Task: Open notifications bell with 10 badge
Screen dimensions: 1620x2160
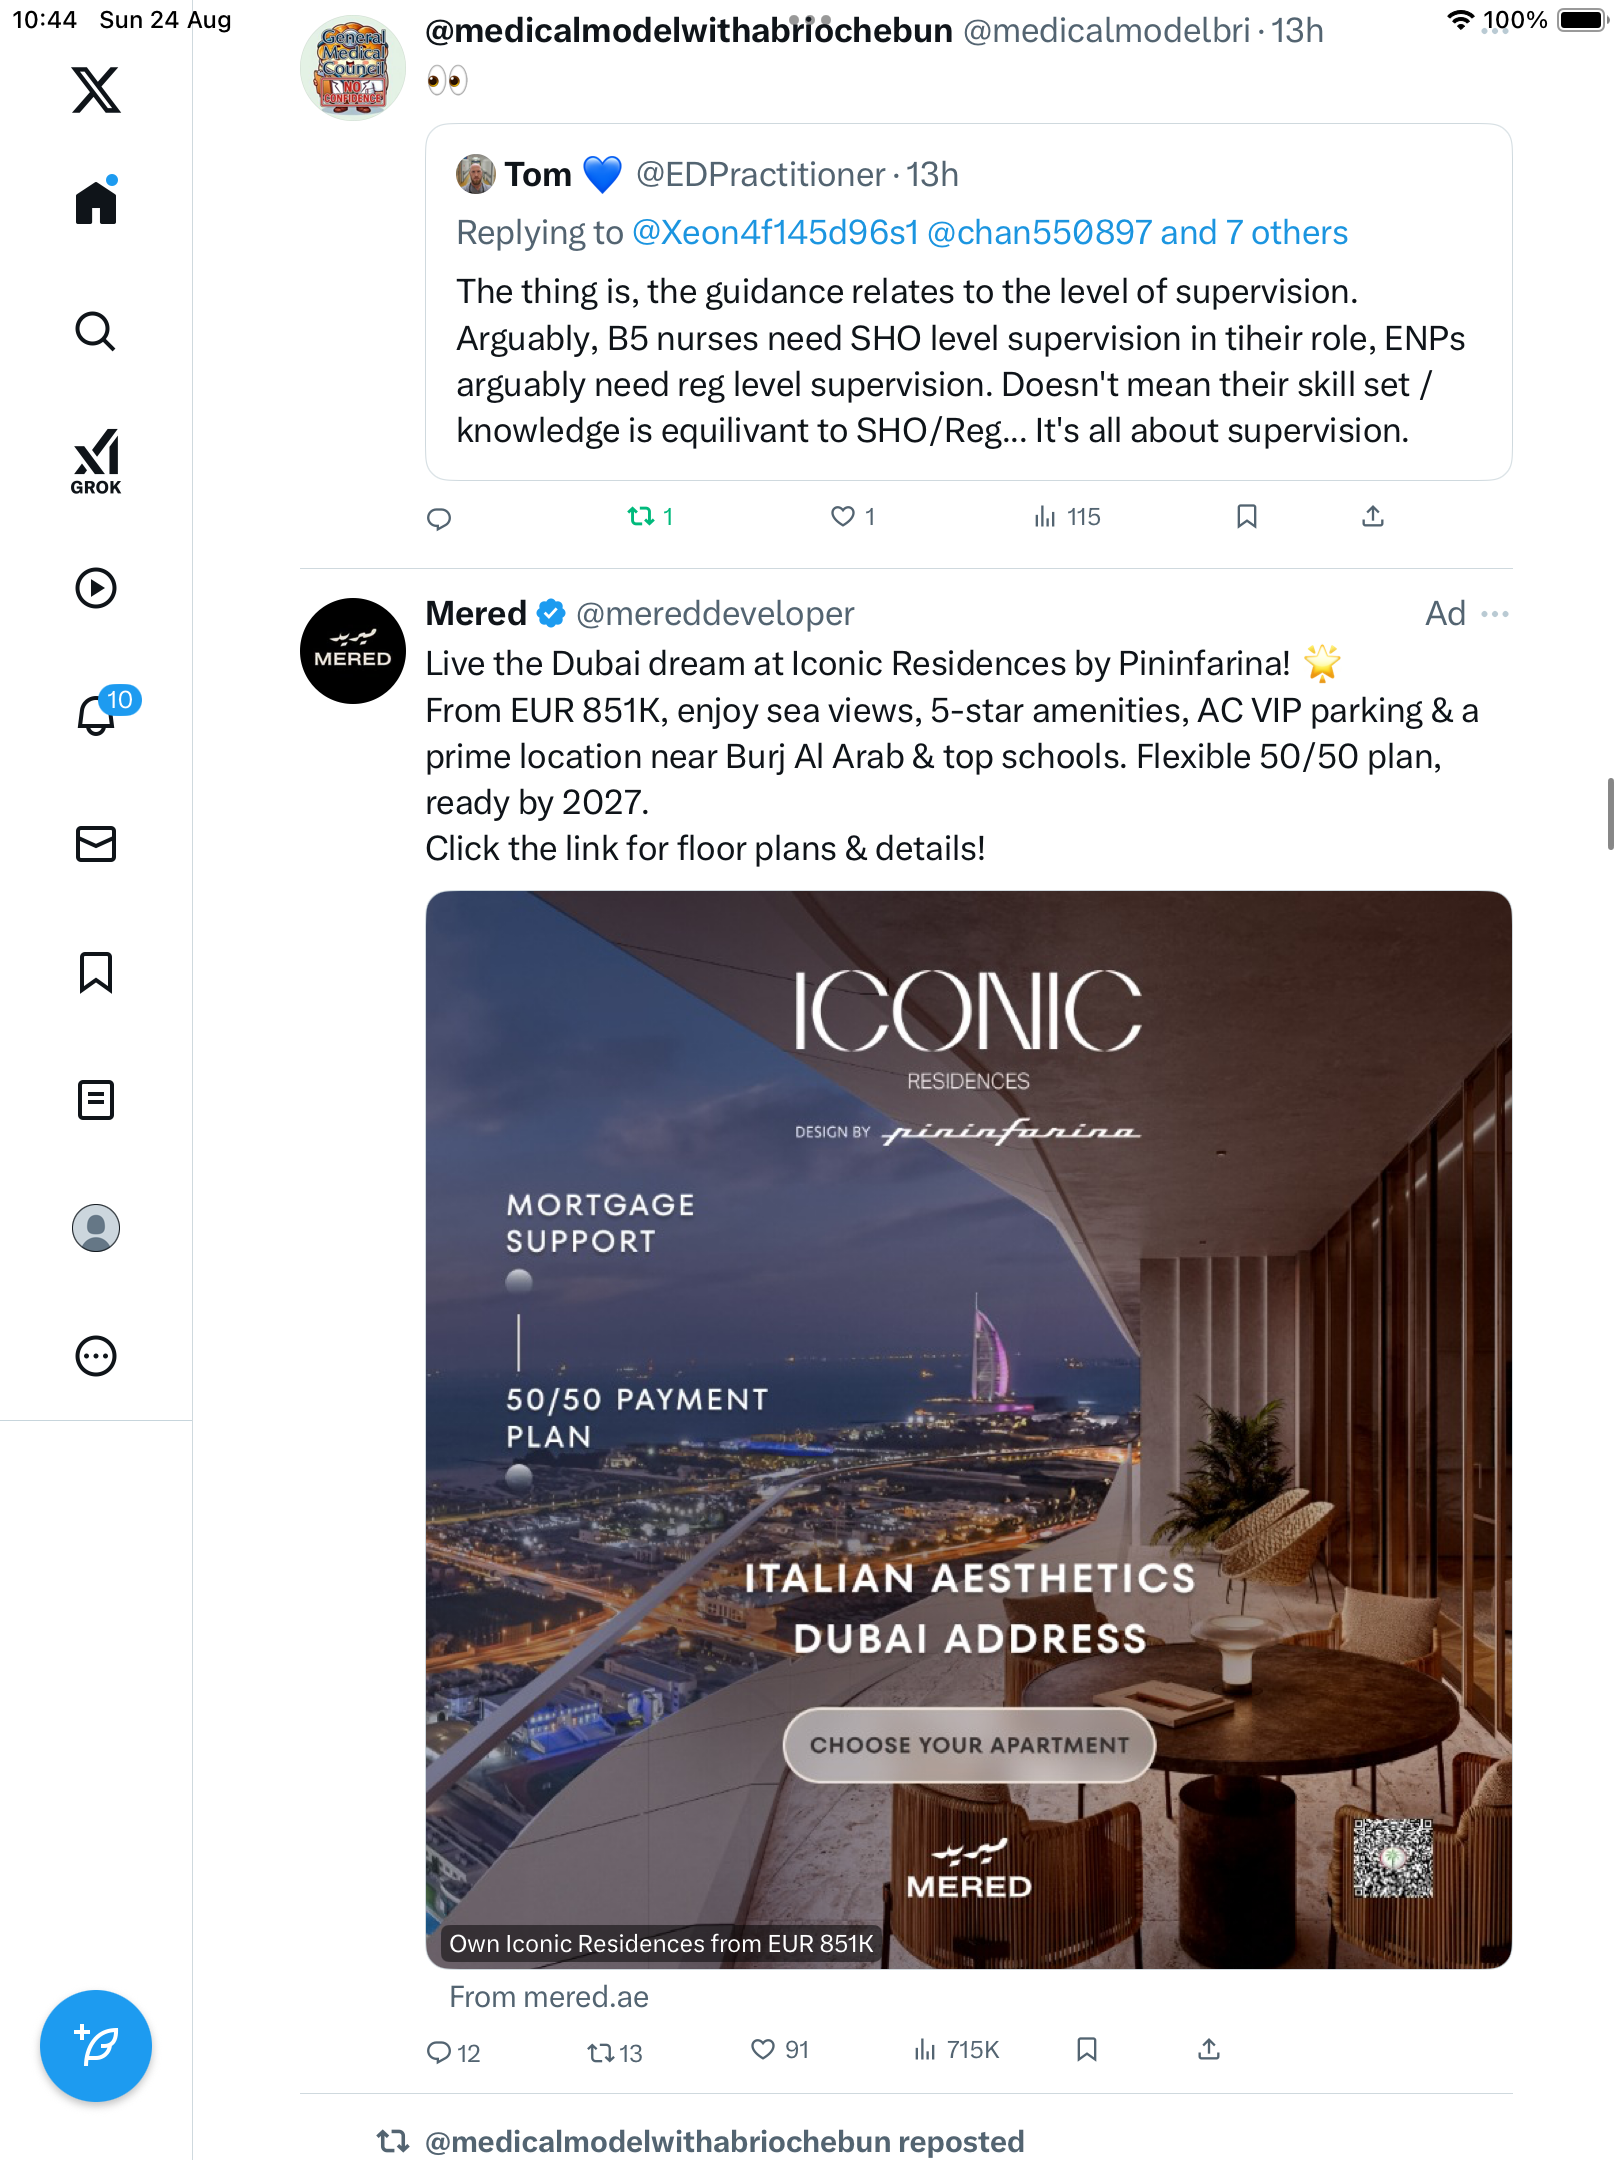Action: (98, 714)
